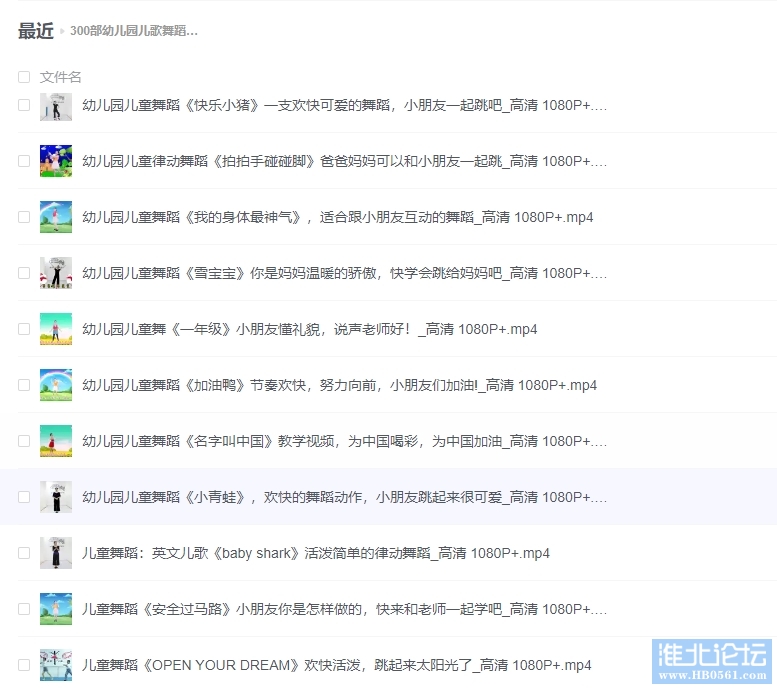Open the 英文儿歌 baby shark file name
The height and width of the screenshot is (689, 777).
(x=315, y=553)
